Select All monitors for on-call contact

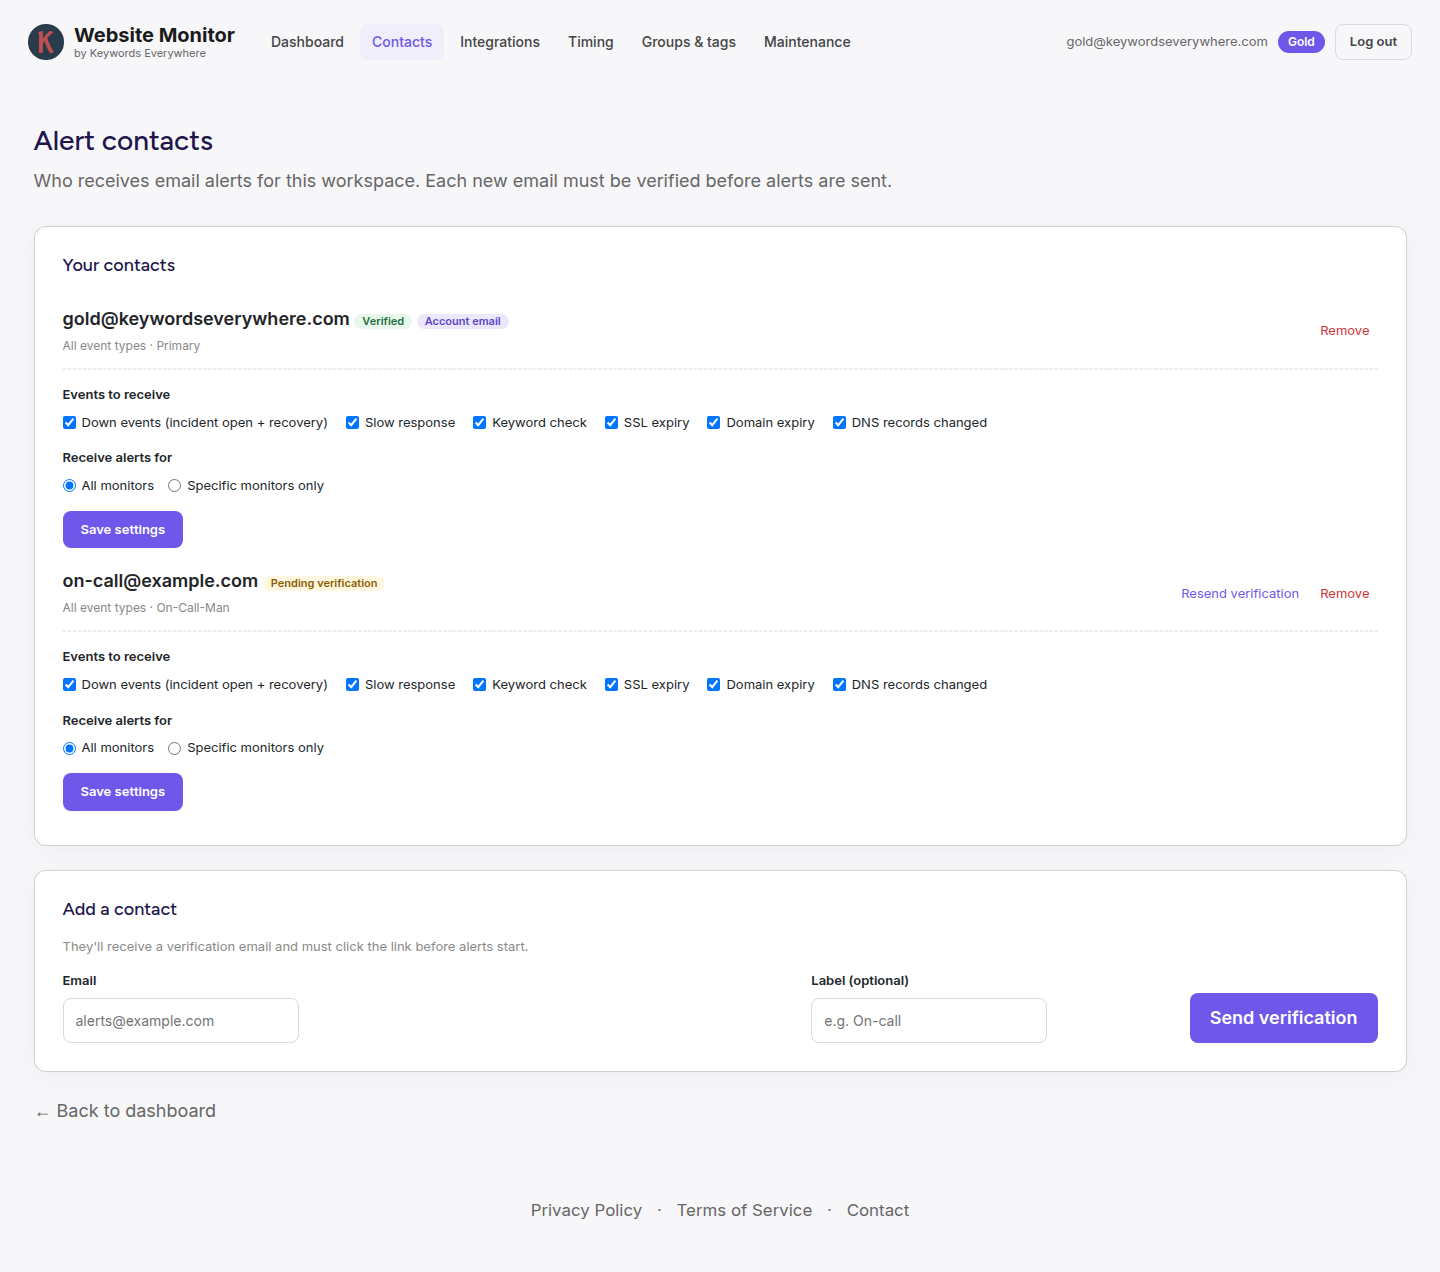click(70, 748)
